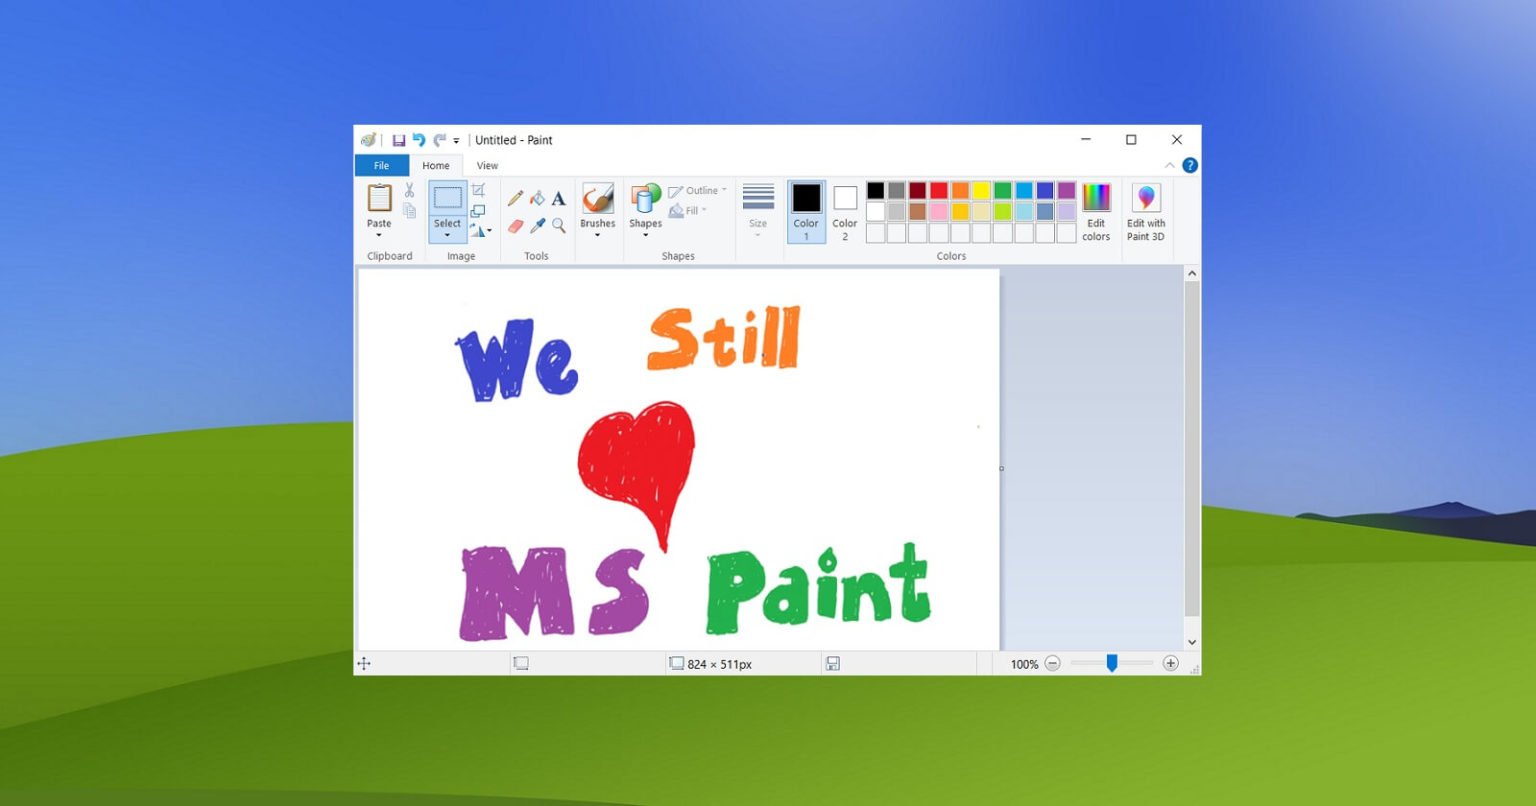The width and height of the screenshot is (1536, 806).
Task: Switch to the View tab
Action: point(487,165)
